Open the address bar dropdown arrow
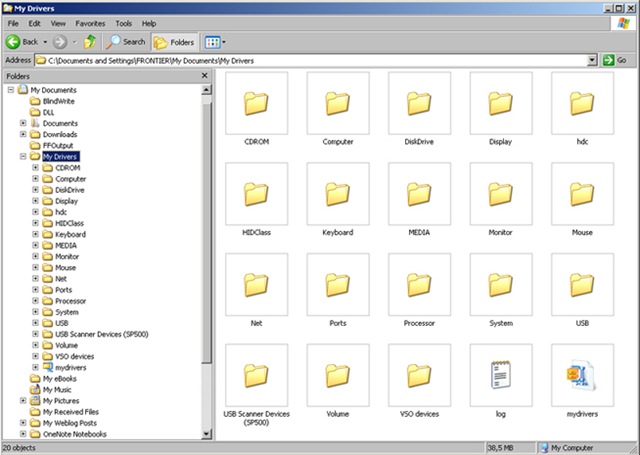The image size is (640, 455). (592, 60)
